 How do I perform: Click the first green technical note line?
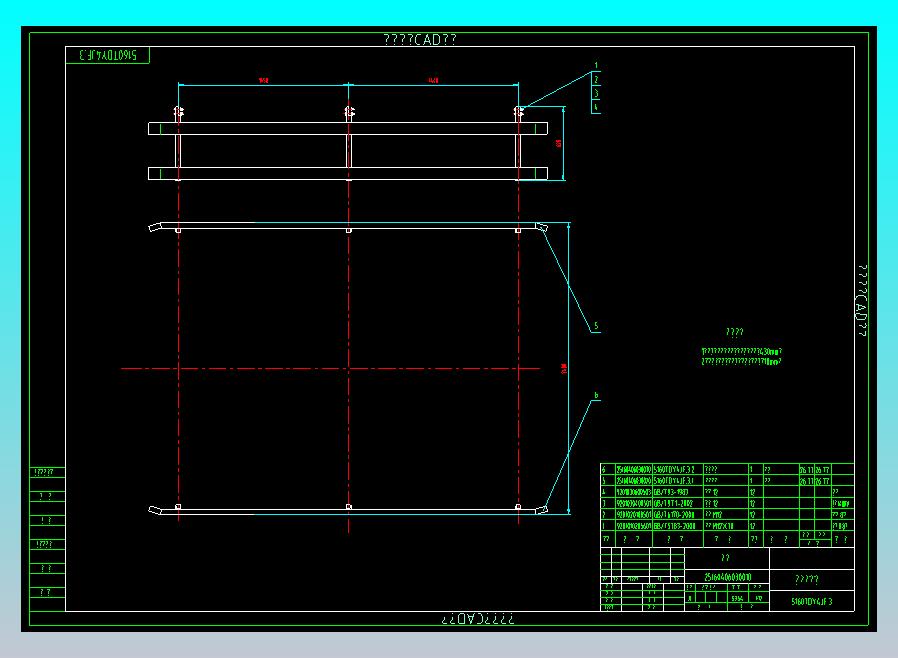click(742, 351)
